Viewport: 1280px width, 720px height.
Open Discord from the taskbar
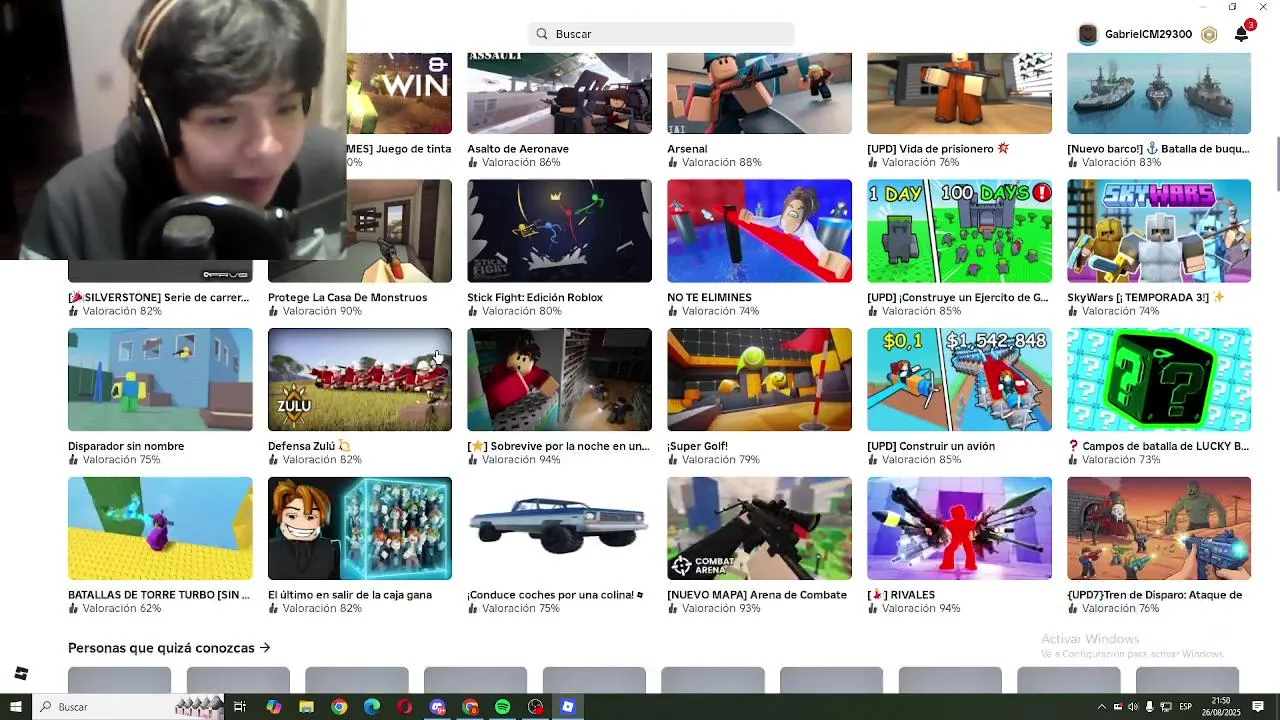coord(437,707)
